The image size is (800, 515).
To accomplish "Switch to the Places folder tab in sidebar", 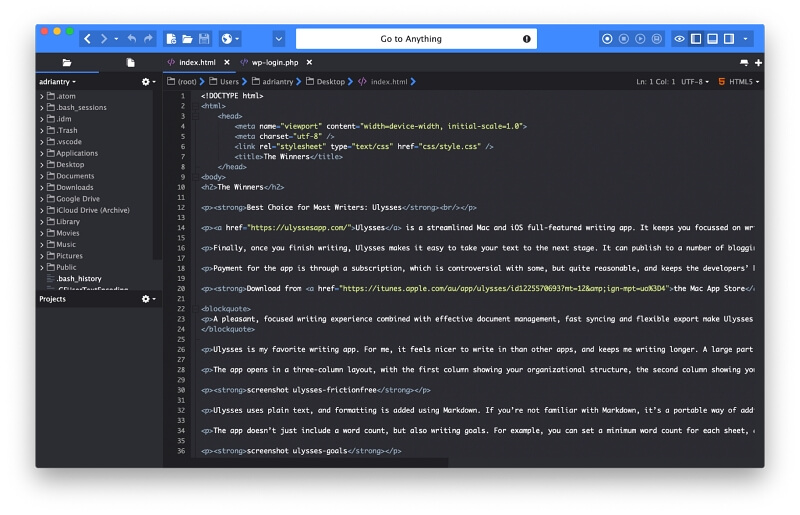I will pyautogui.click(x=67, y=62).
